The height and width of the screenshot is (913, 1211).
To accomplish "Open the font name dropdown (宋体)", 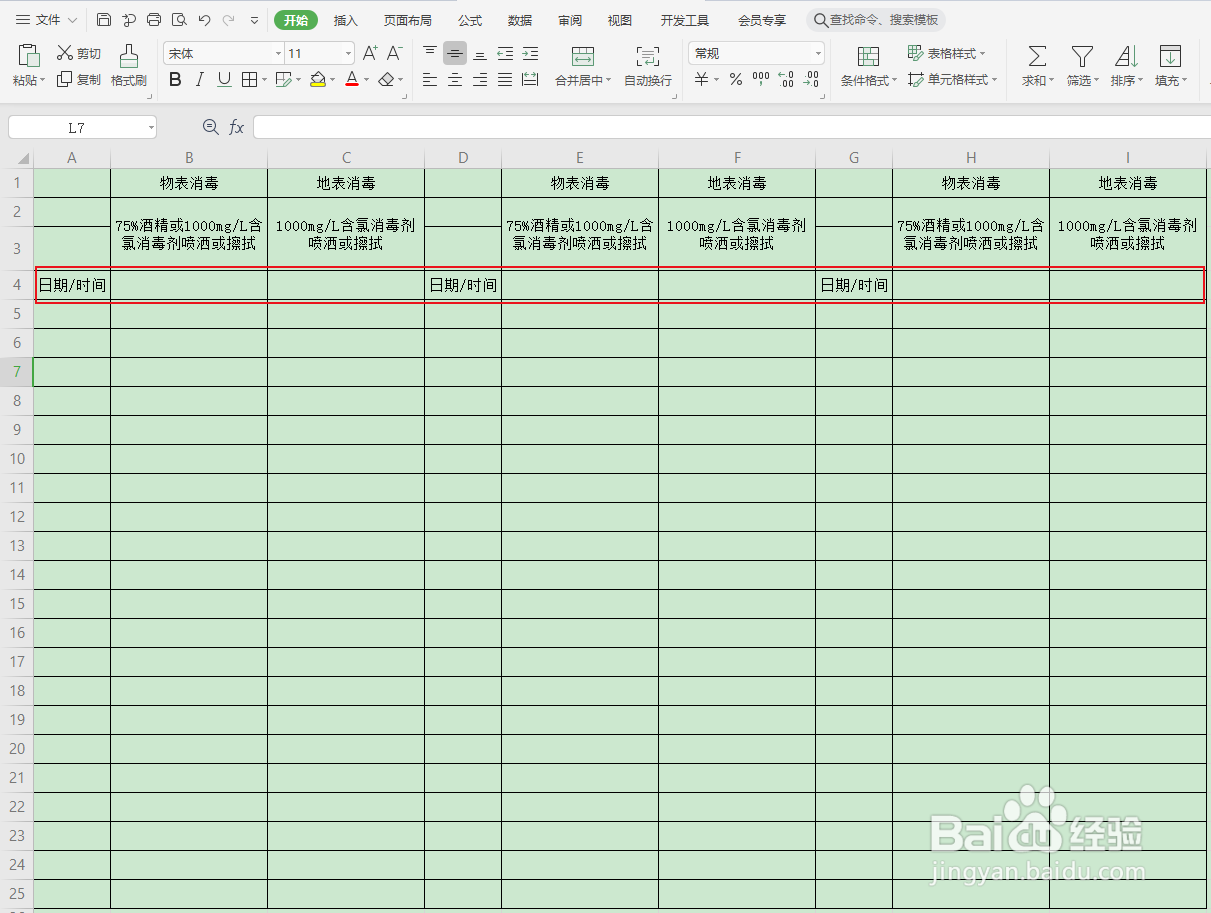I will 278,54.
